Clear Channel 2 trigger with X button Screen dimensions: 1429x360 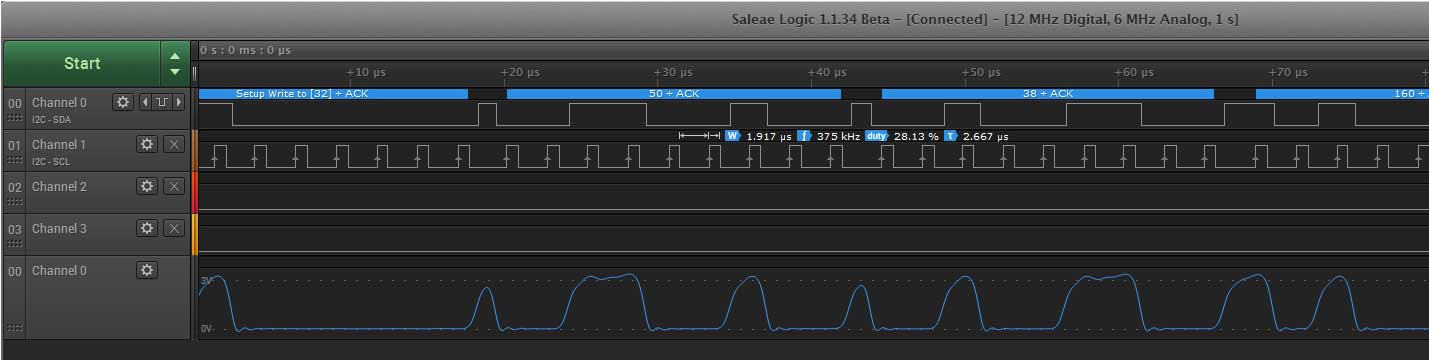point(173,186)
